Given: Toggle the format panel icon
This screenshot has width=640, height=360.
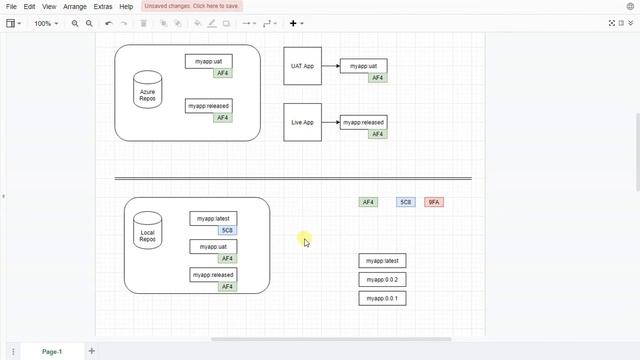Looking at the screenshot, I should point(621,23).
